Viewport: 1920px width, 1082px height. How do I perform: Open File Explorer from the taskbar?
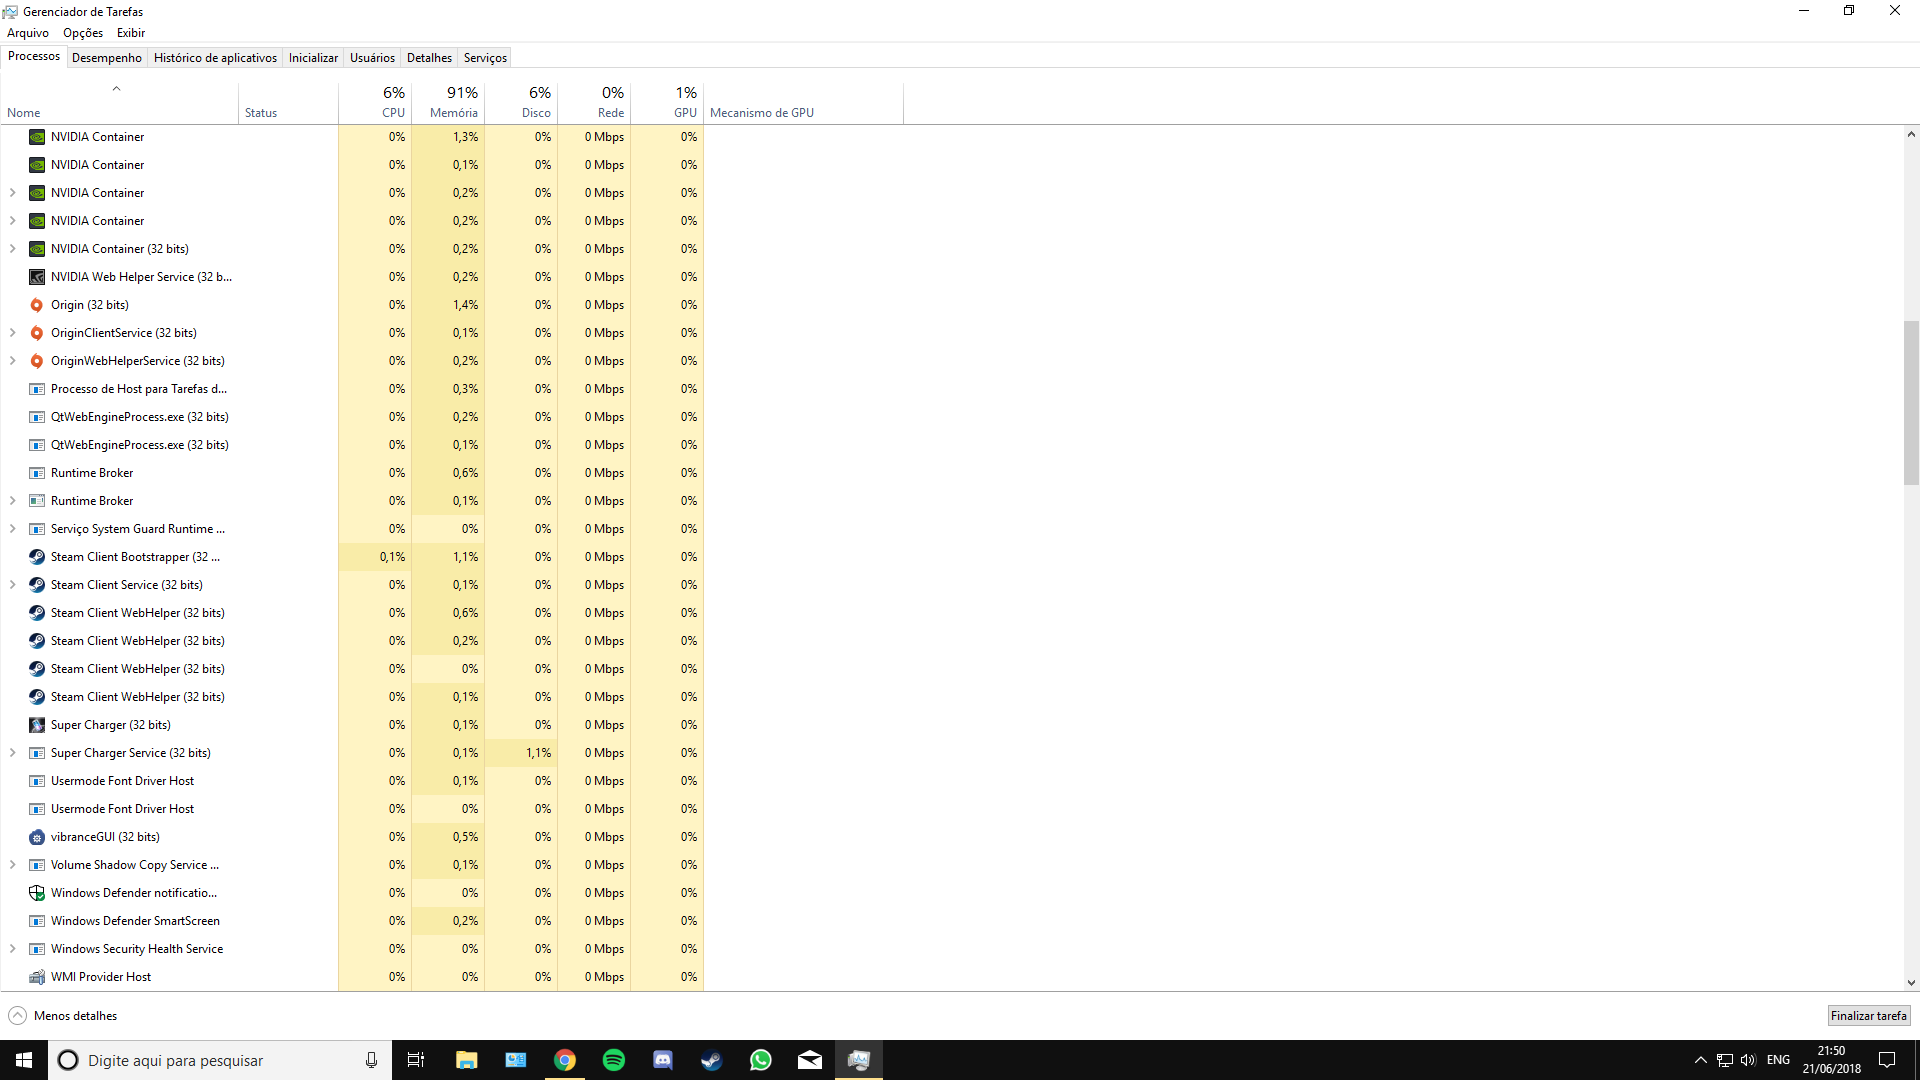[x=467, y=1060]
